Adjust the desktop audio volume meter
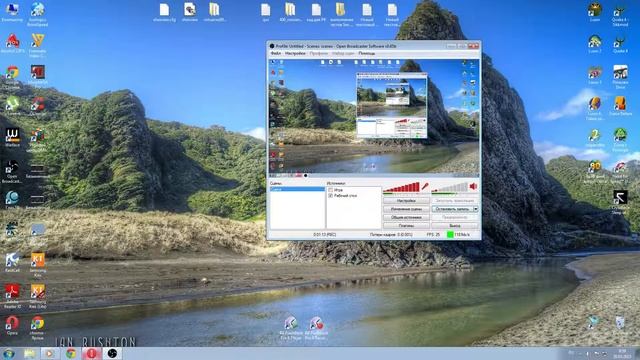Image resolution: width=640 pixels, height=360 pixels. [x=450, y=187]
